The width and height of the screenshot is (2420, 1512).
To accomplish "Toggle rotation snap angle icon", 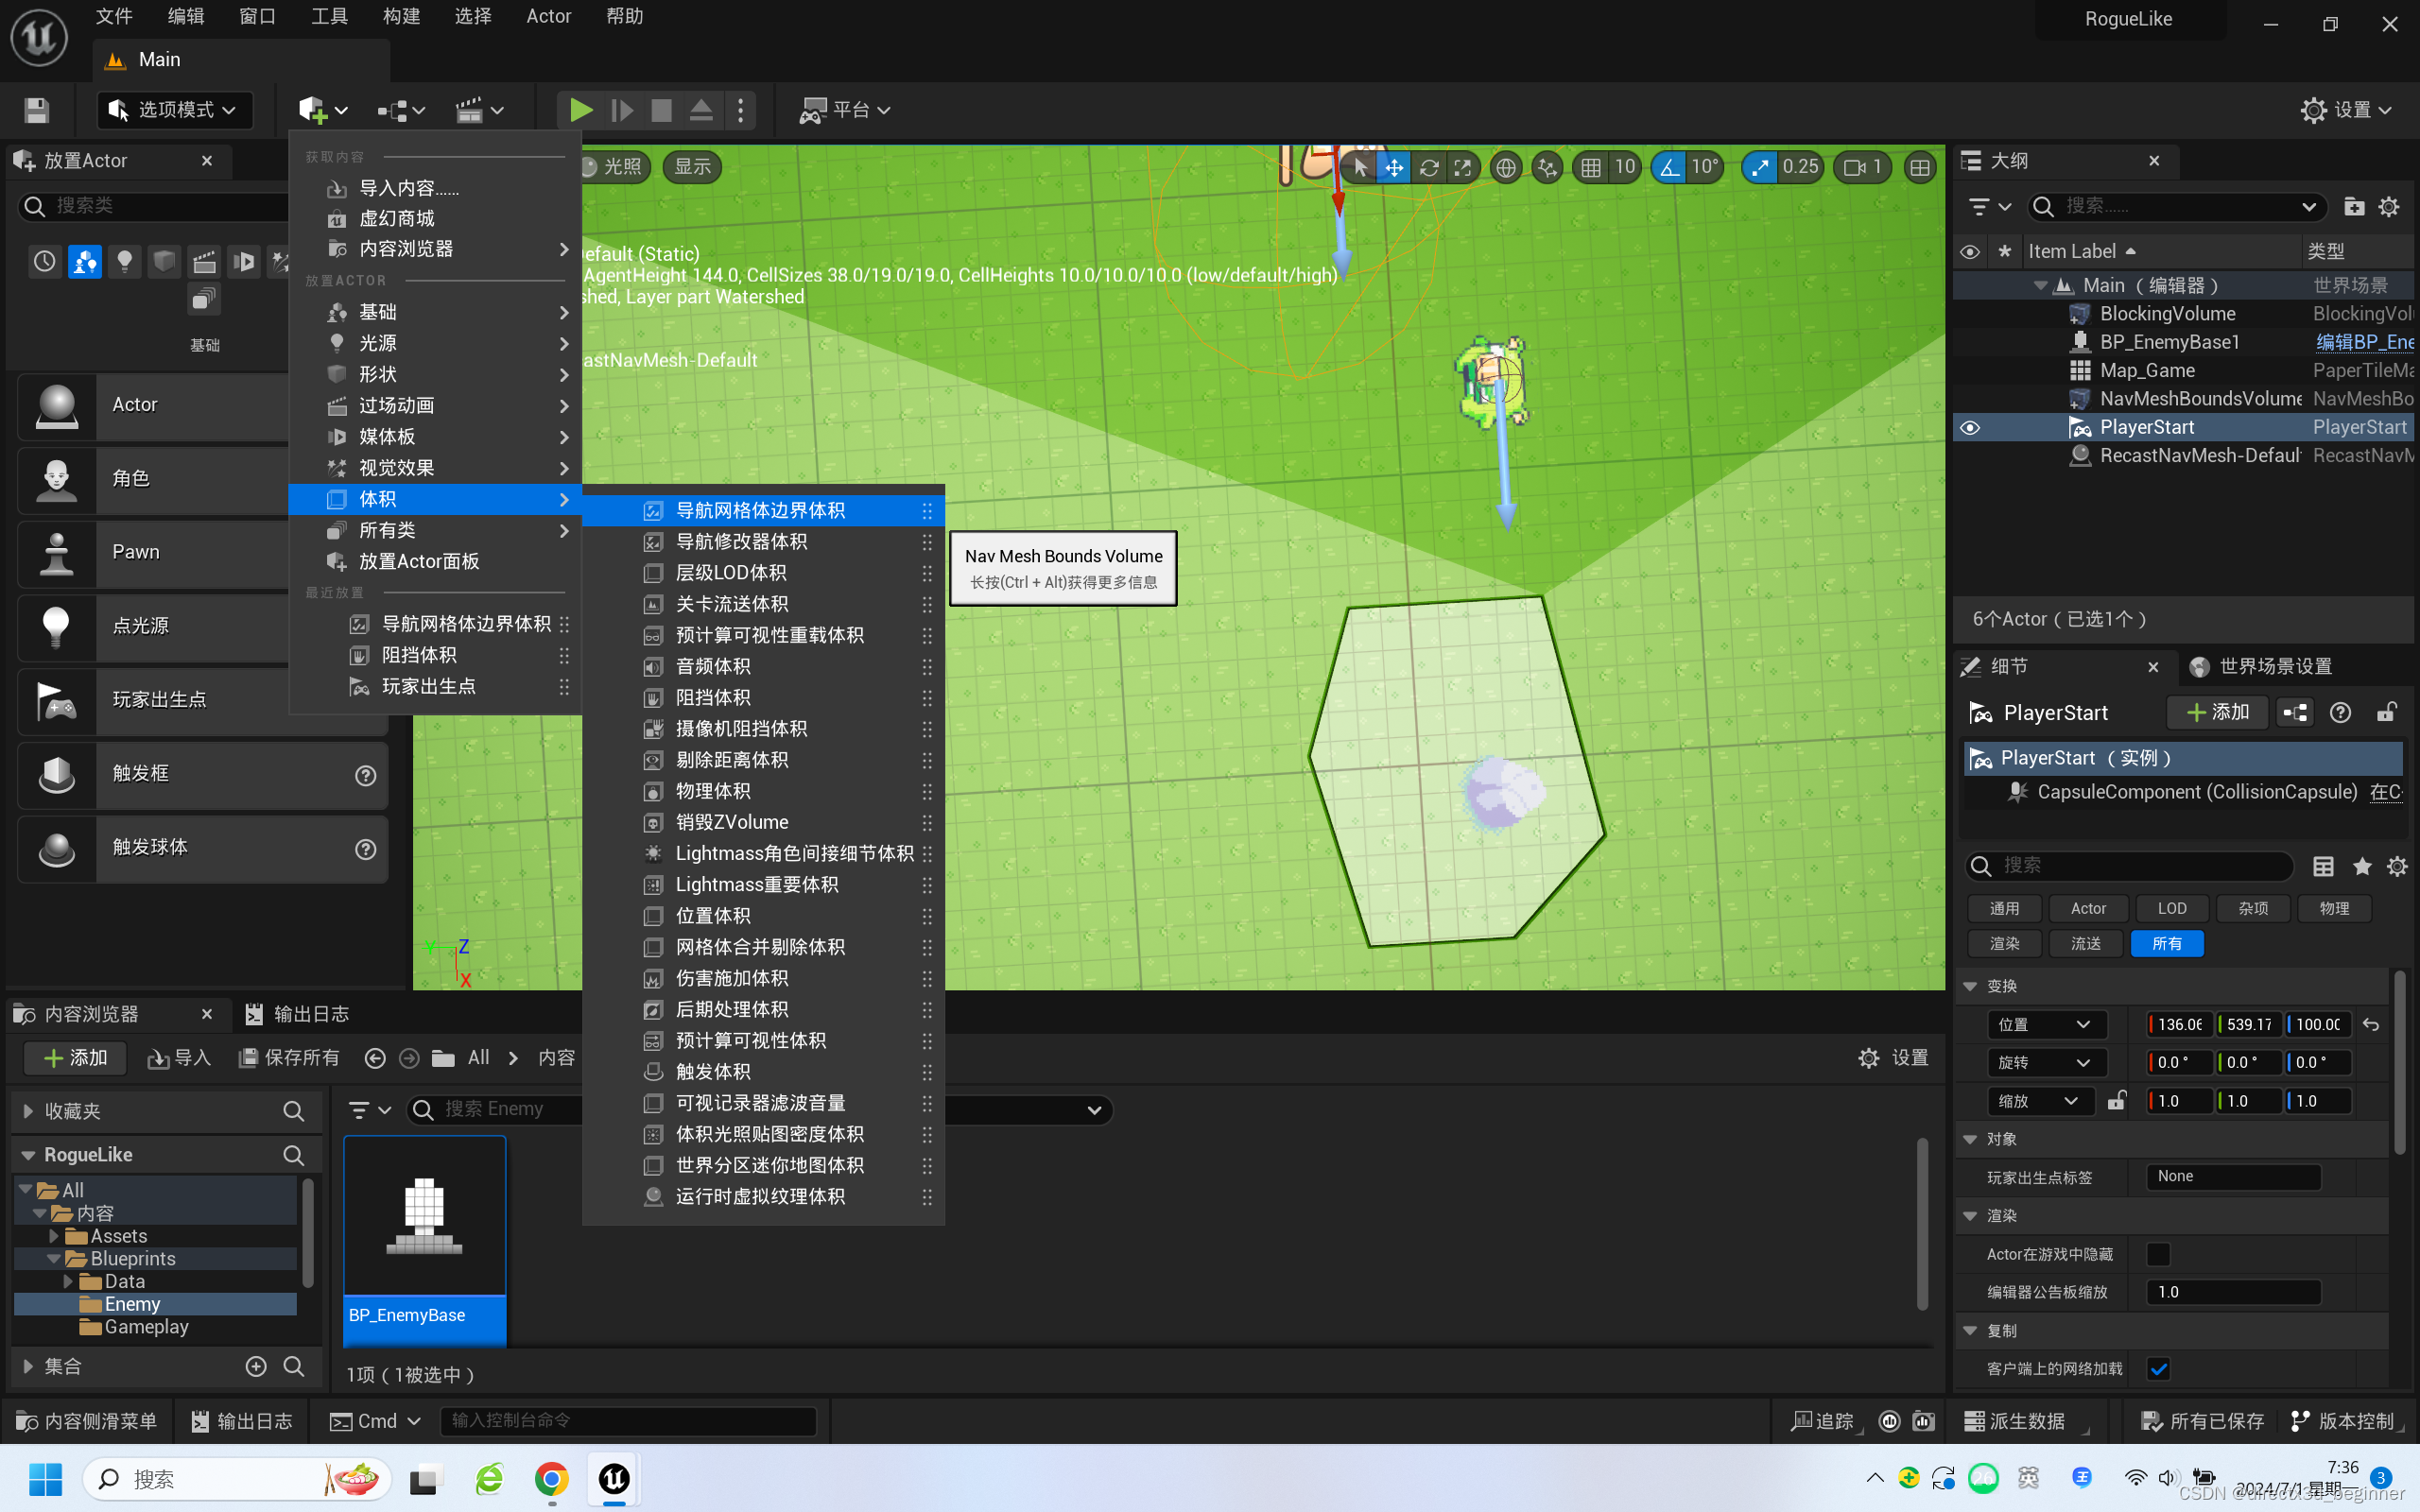I will [x=1669, y=167].
